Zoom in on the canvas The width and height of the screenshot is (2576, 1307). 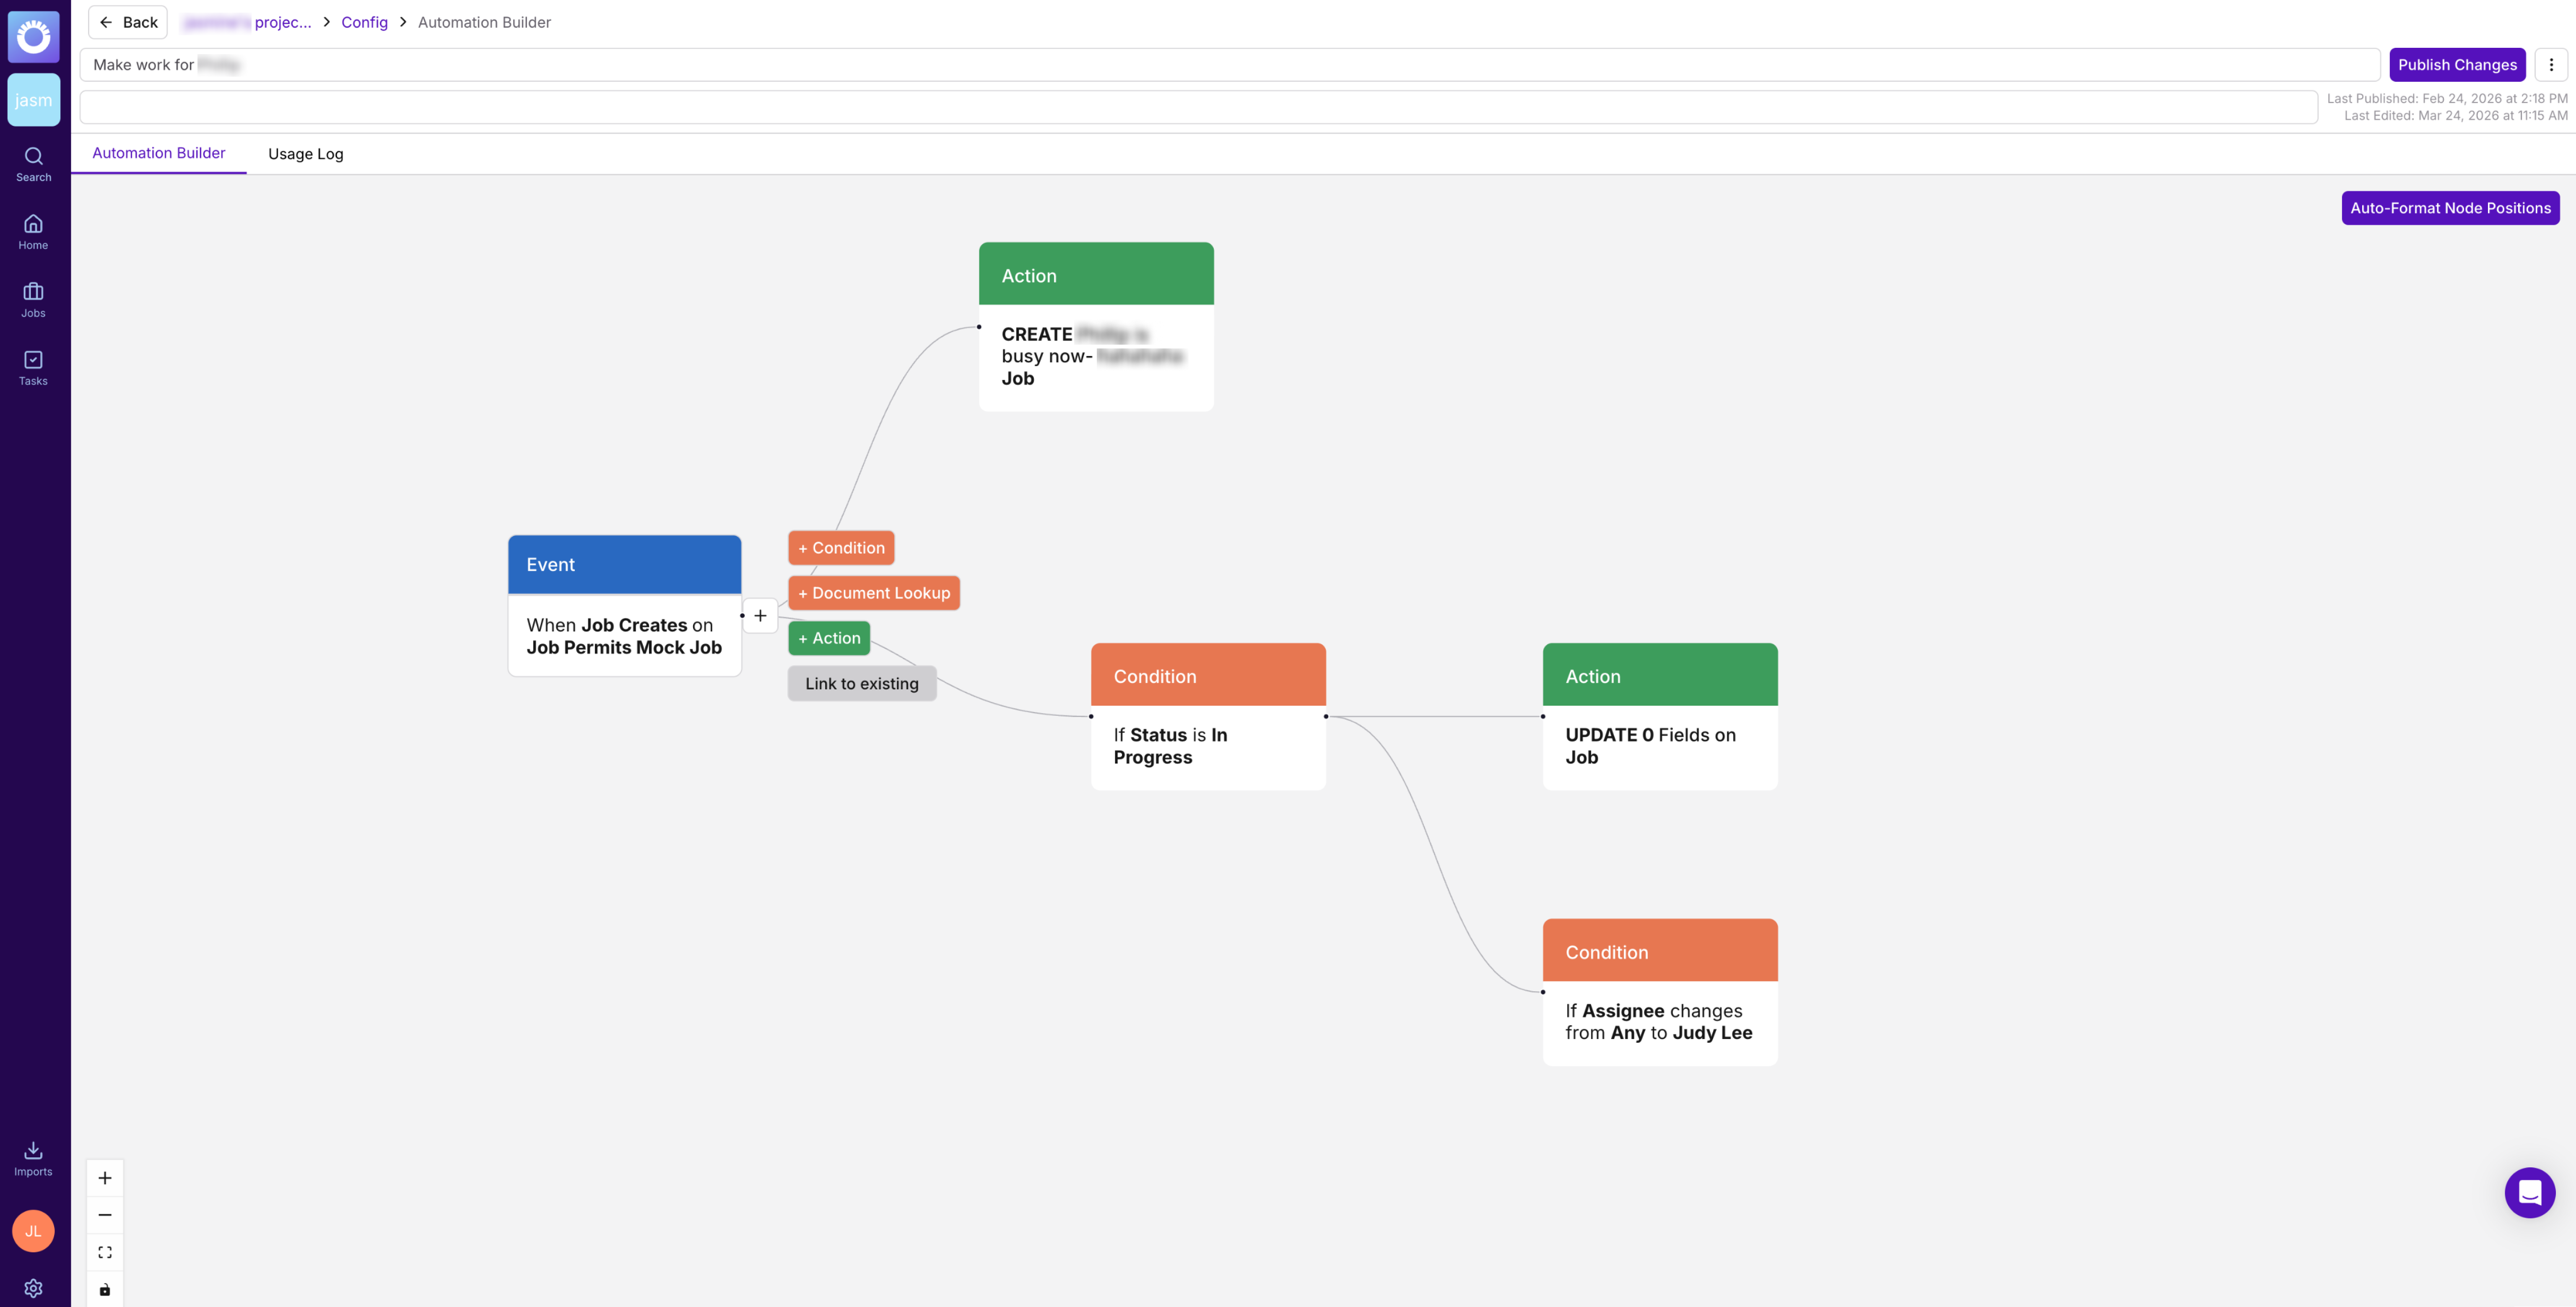coord(105,1178)
